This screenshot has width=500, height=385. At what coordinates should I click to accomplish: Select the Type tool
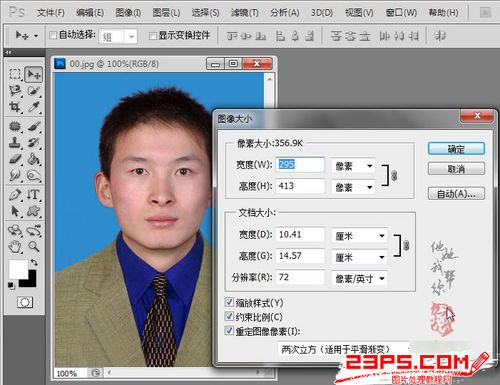pyautogui.click(x=34, y=194)
